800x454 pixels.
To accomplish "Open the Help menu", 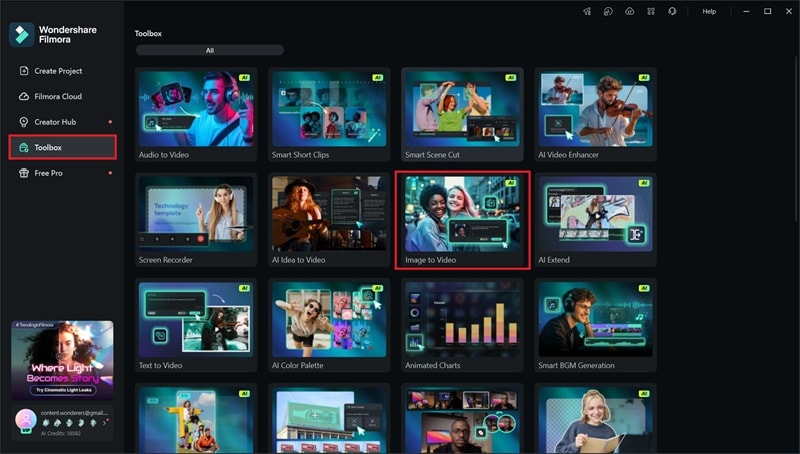I will (709, 11).
